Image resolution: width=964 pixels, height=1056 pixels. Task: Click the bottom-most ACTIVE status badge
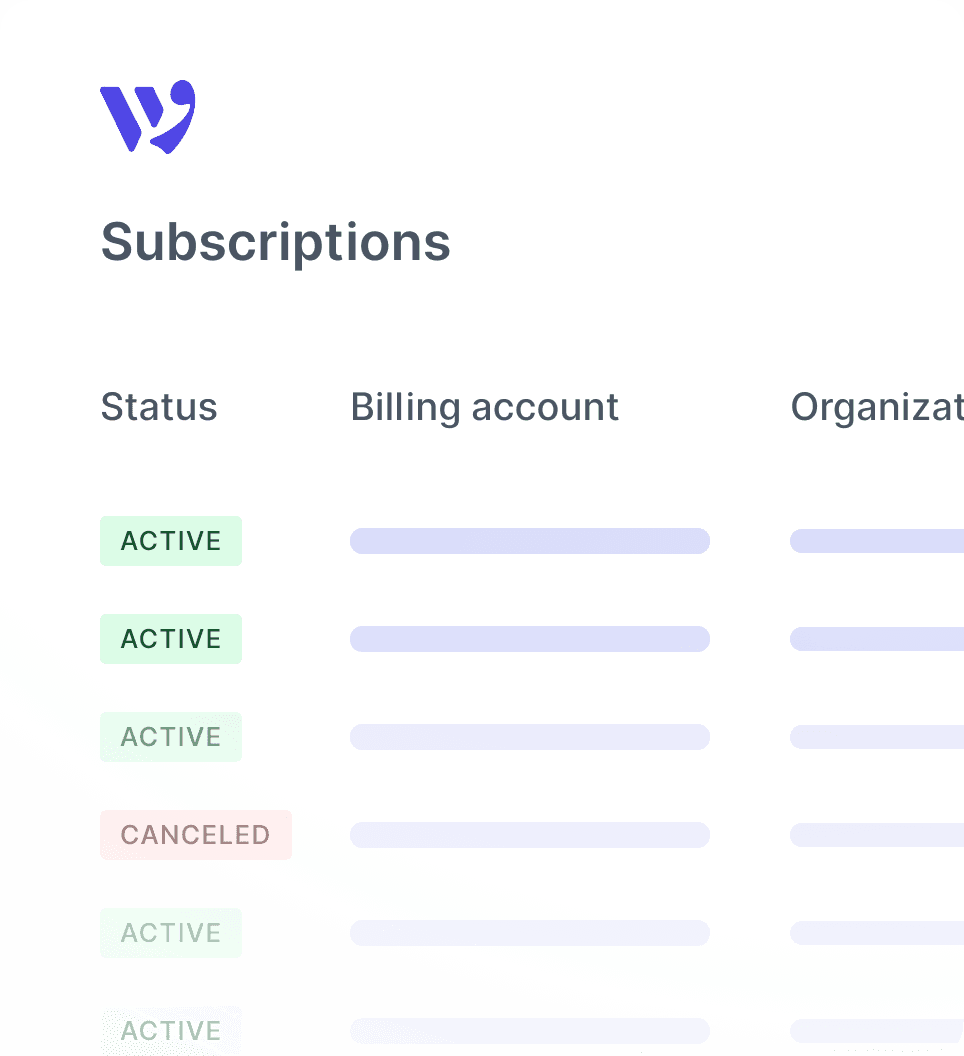[x=171, y=1030]
